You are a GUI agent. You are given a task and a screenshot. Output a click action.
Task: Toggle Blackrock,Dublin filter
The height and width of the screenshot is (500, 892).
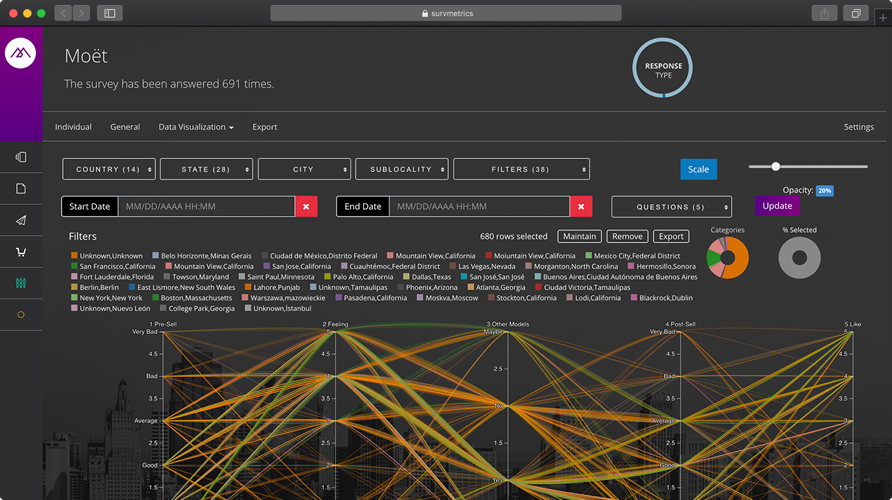[x=662, y=297]
